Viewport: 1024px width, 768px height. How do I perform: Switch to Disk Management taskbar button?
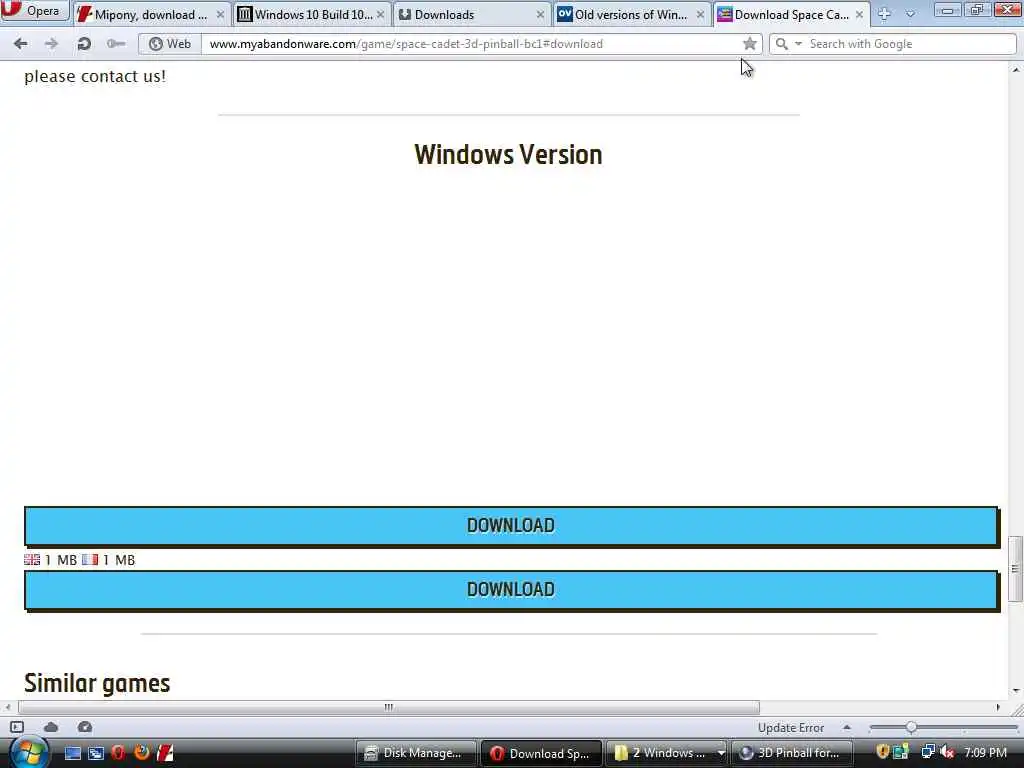pos(415,753)
